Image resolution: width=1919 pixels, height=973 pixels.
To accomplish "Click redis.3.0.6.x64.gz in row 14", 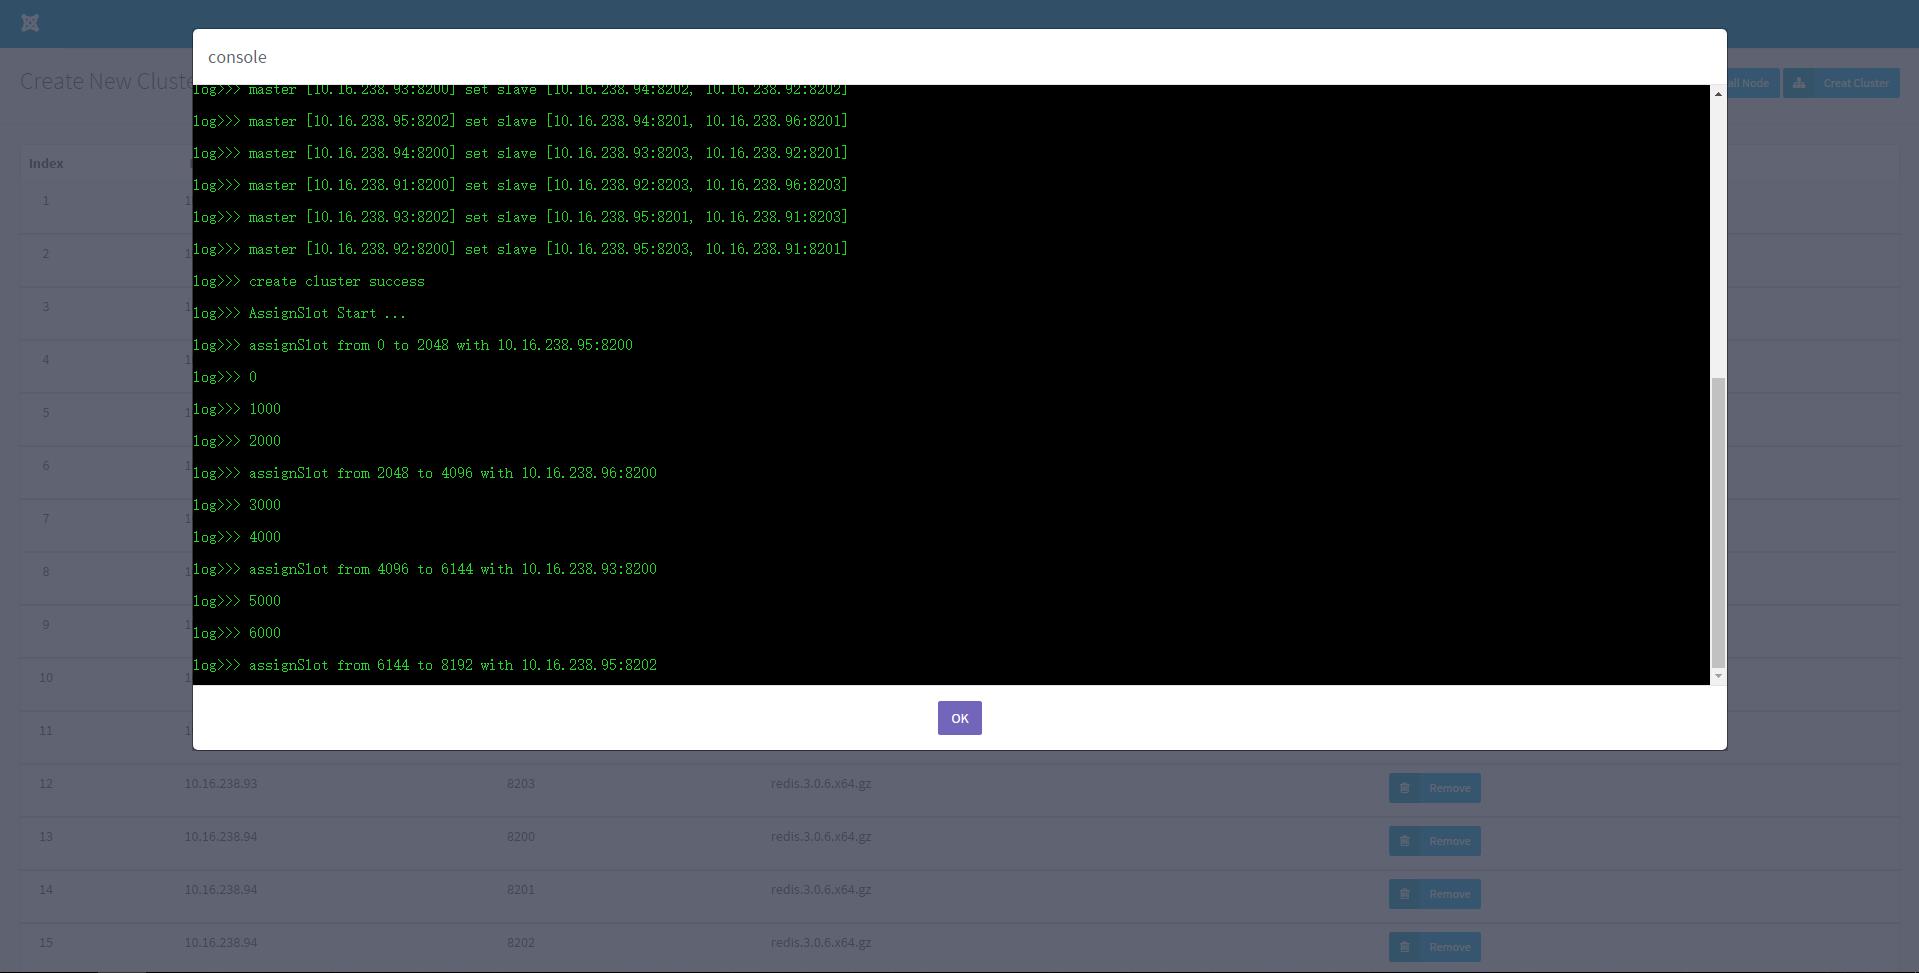I will pos(821,890).
